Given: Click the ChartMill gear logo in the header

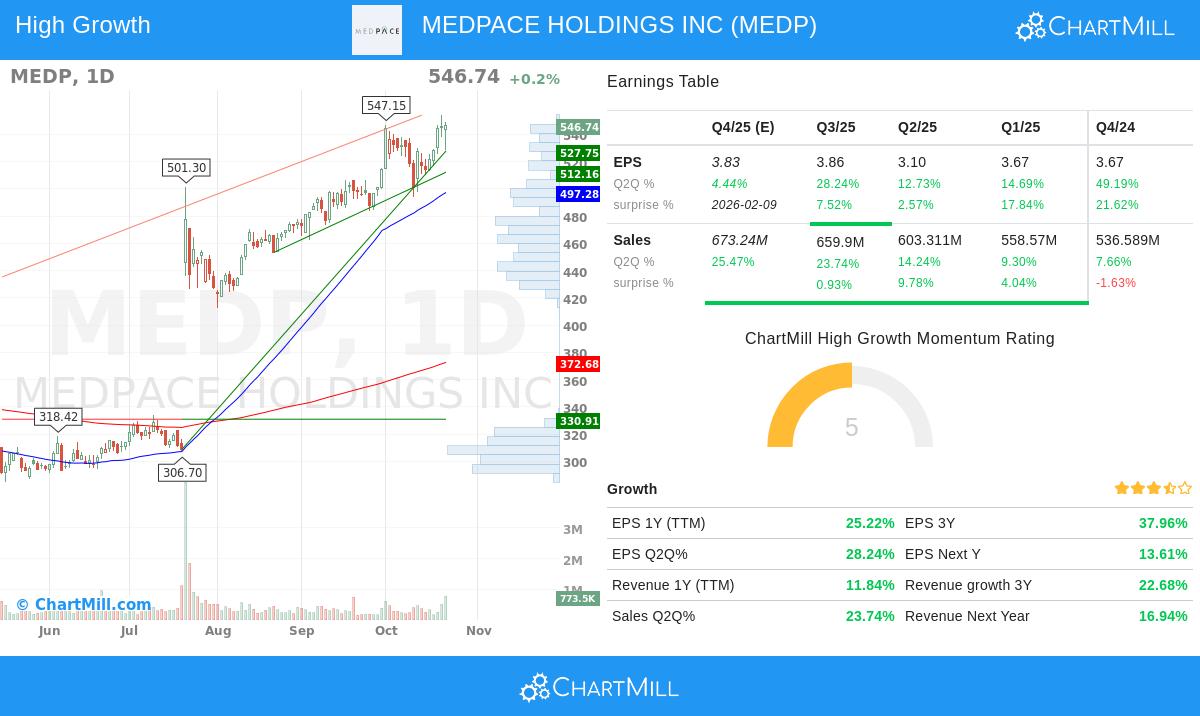Looking at the screenshot, I should point(1029,26).
